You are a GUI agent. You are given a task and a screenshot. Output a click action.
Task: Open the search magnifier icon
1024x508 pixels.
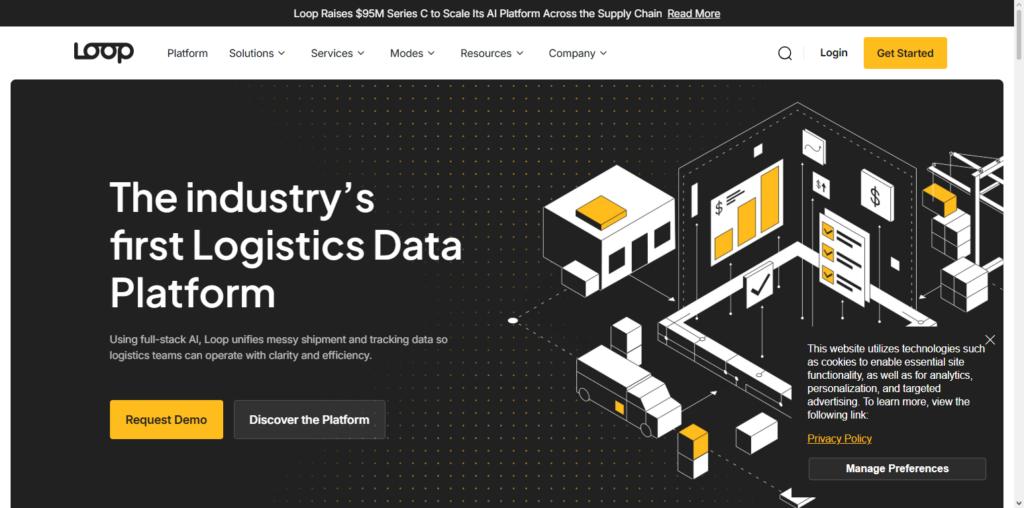785,54
